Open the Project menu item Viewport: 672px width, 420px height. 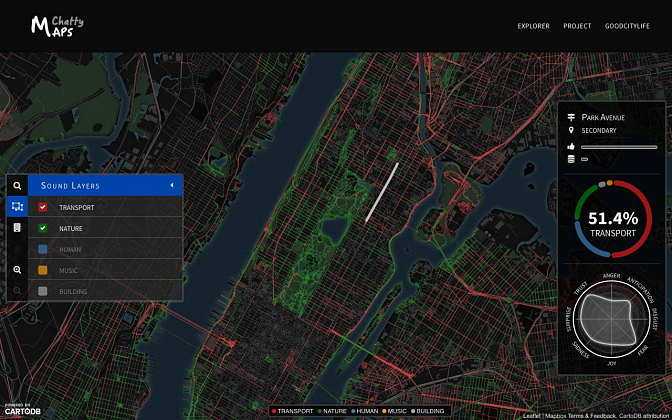click(x=577, y=26)
